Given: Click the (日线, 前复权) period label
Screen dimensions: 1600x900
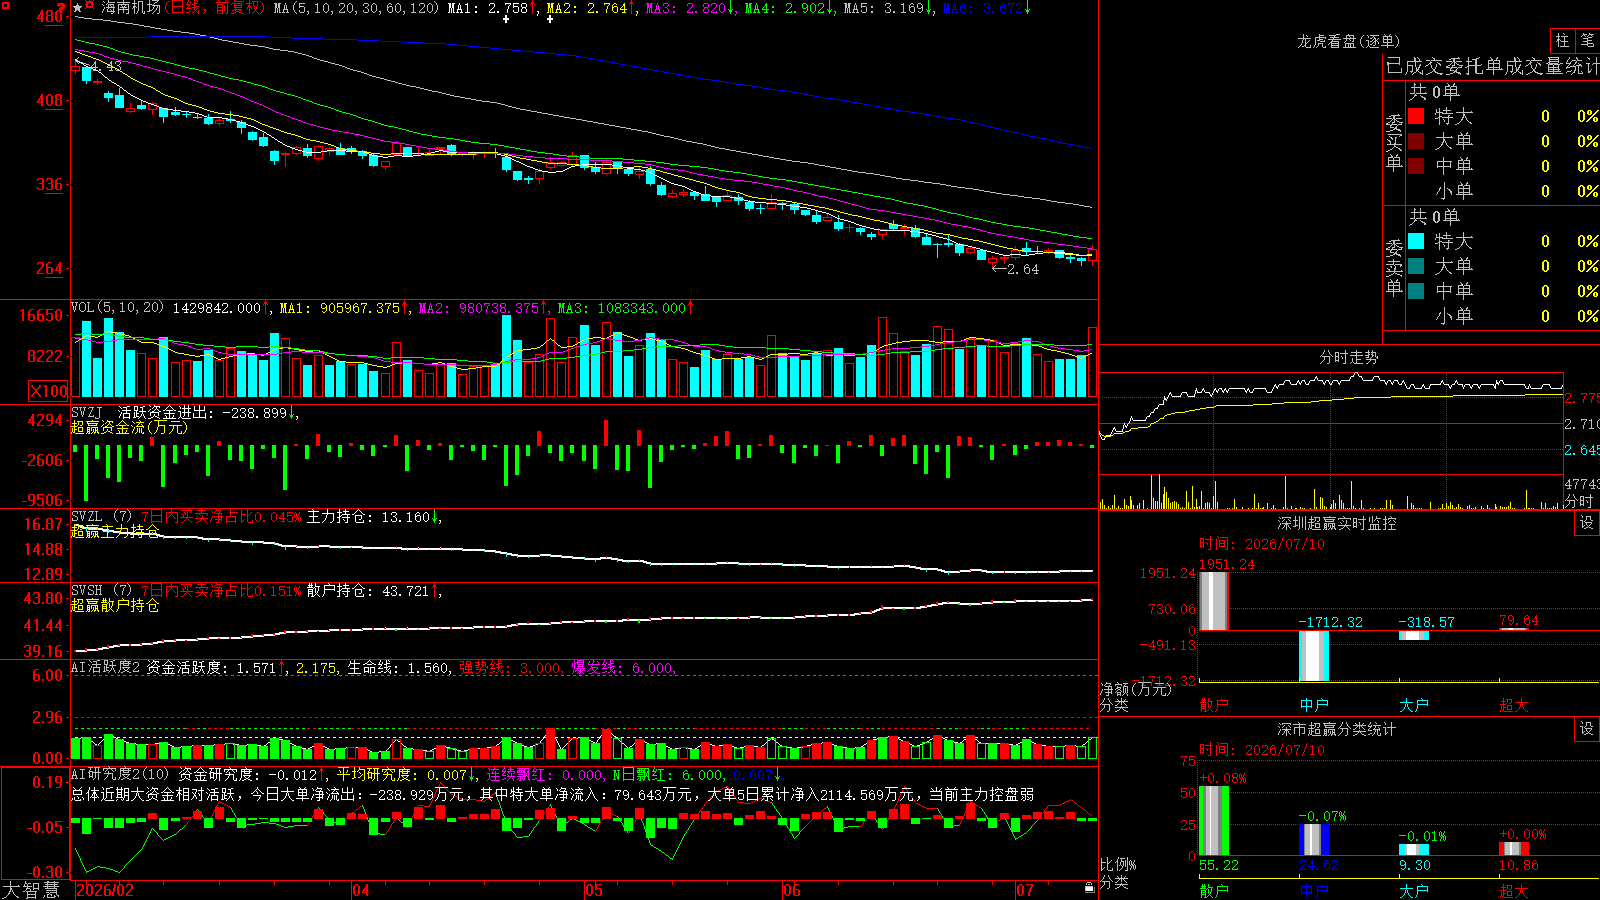Looking at the screenshot, I should pos(215,8).
